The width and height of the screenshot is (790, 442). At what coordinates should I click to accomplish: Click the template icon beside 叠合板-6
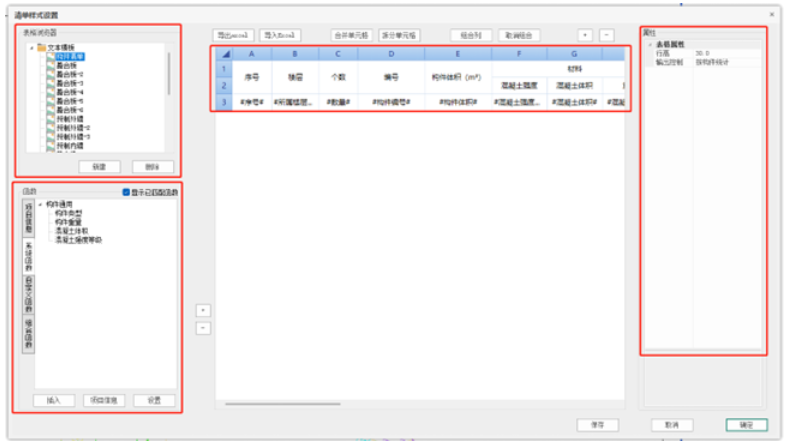tap(50, 110)
